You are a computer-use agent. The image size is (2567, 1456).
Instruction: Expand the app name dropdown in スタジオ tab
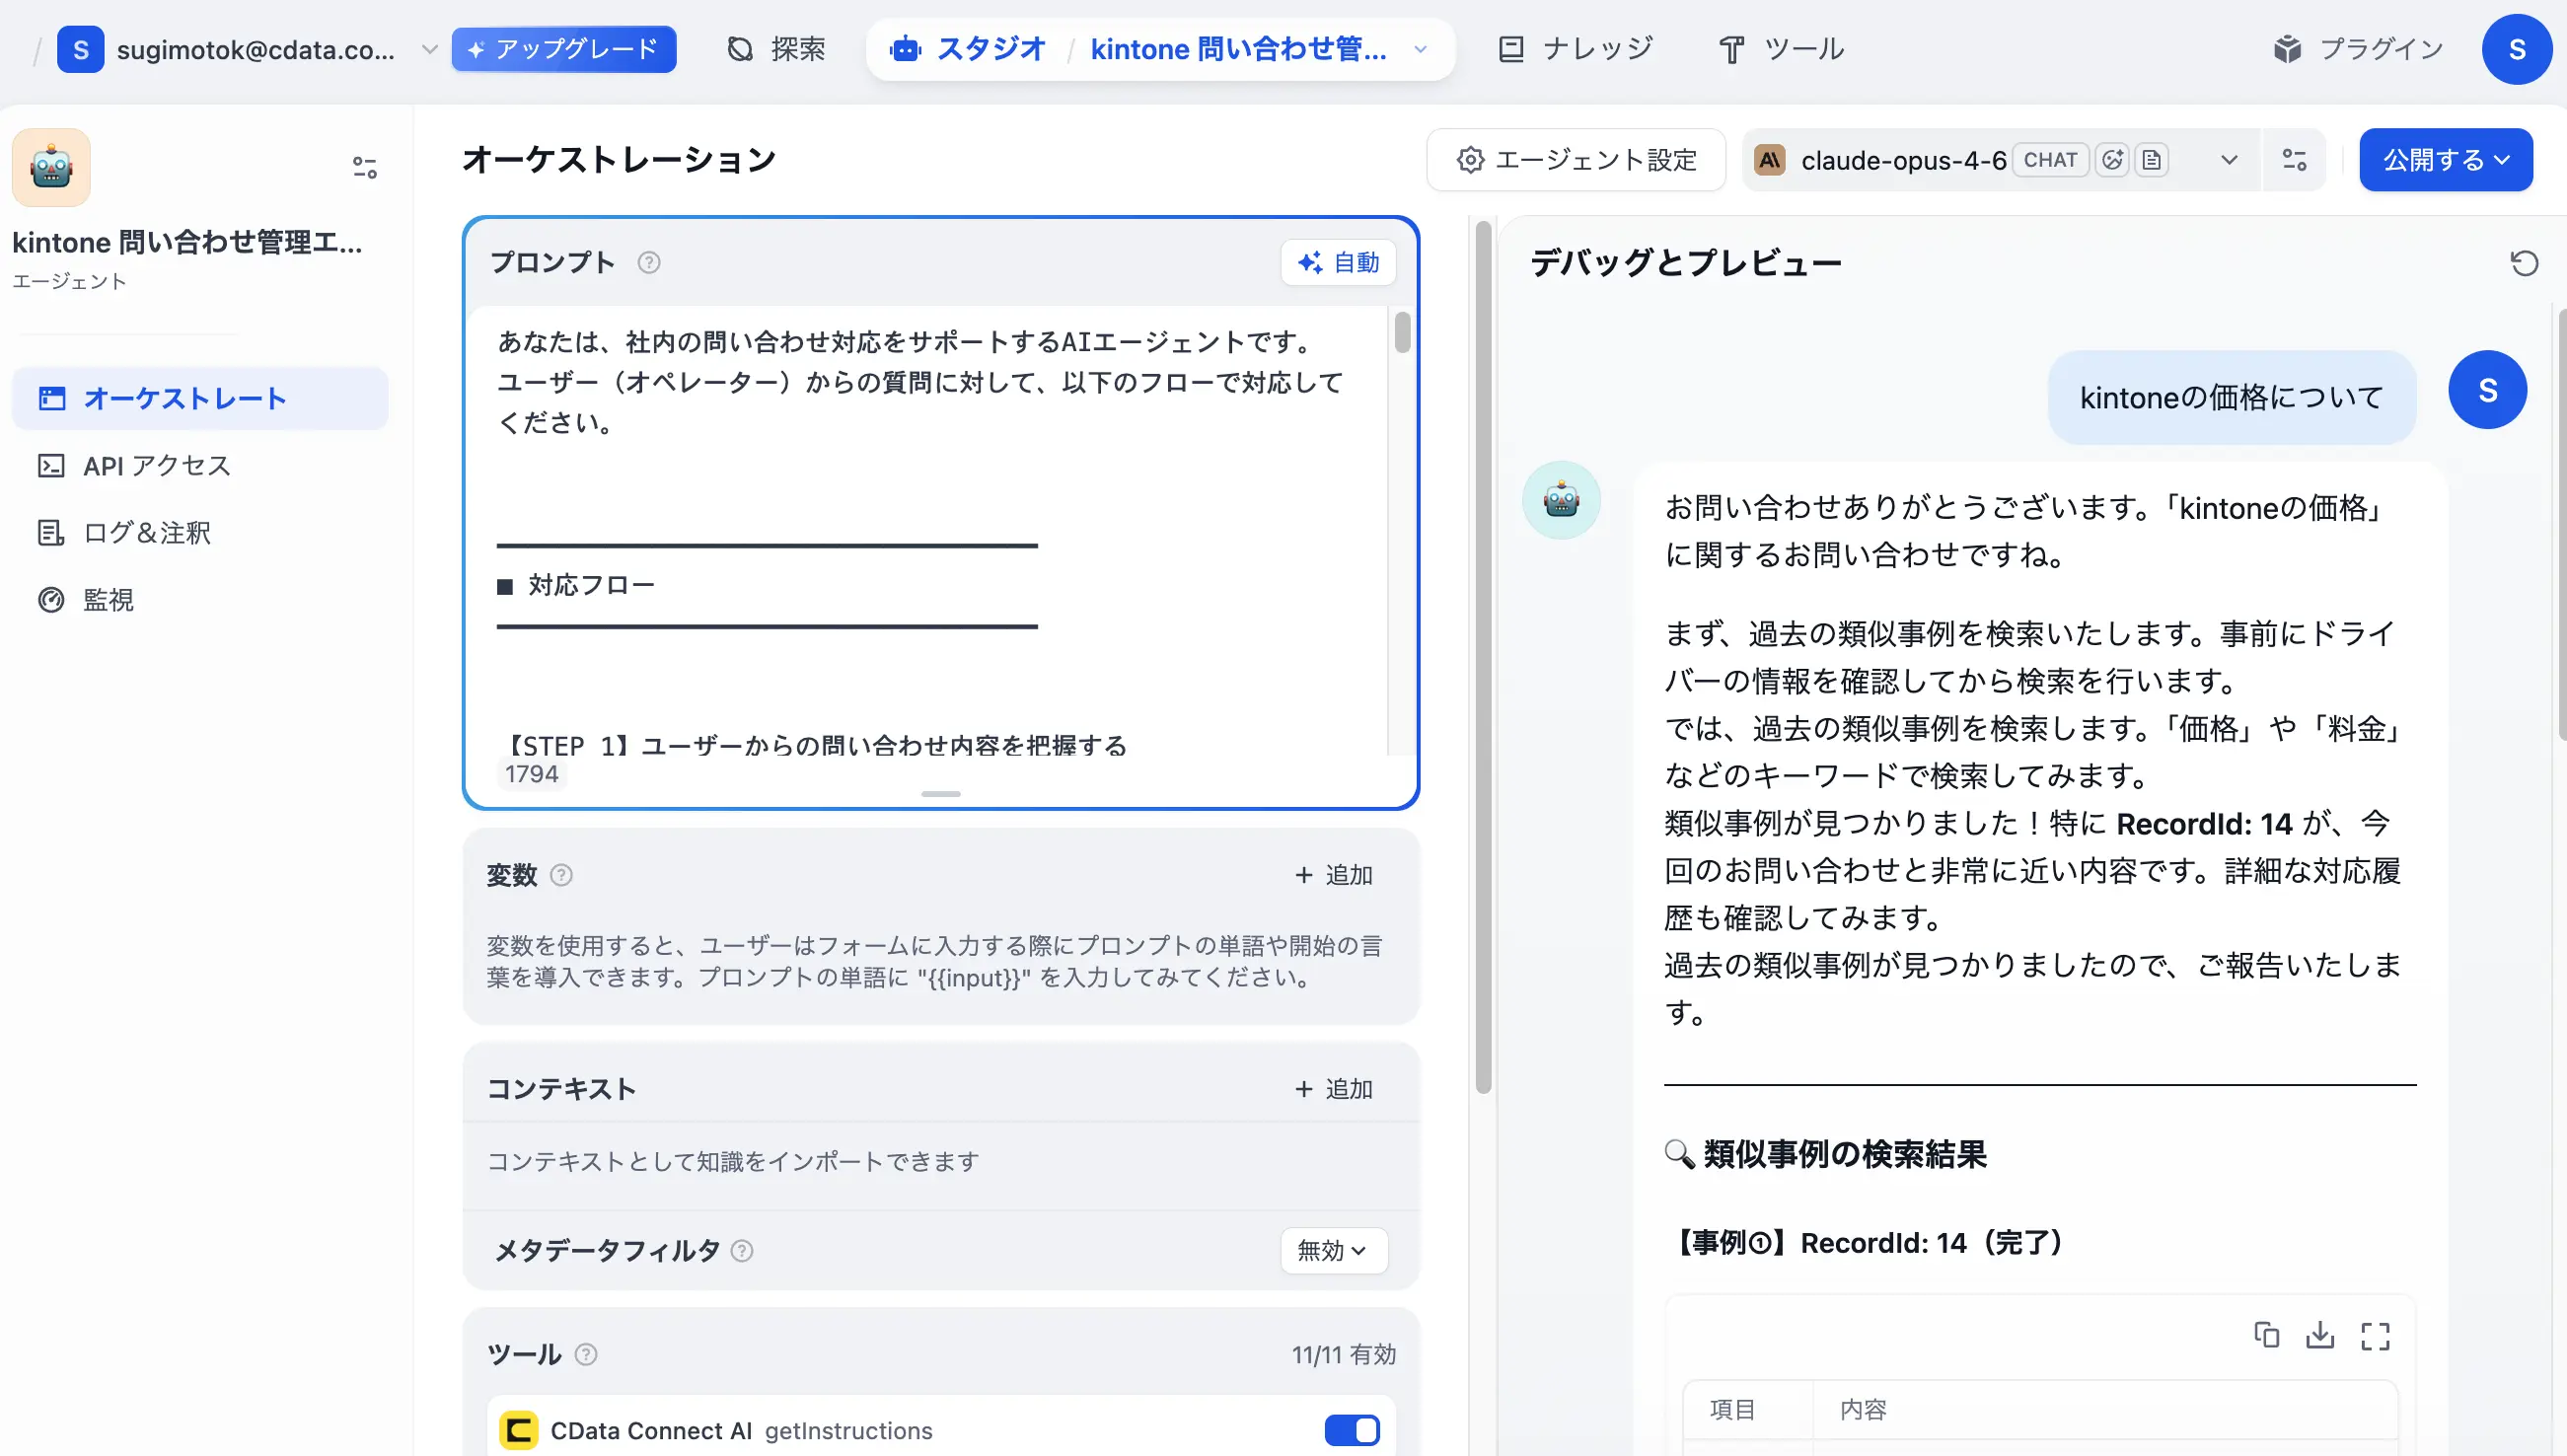1420,49
